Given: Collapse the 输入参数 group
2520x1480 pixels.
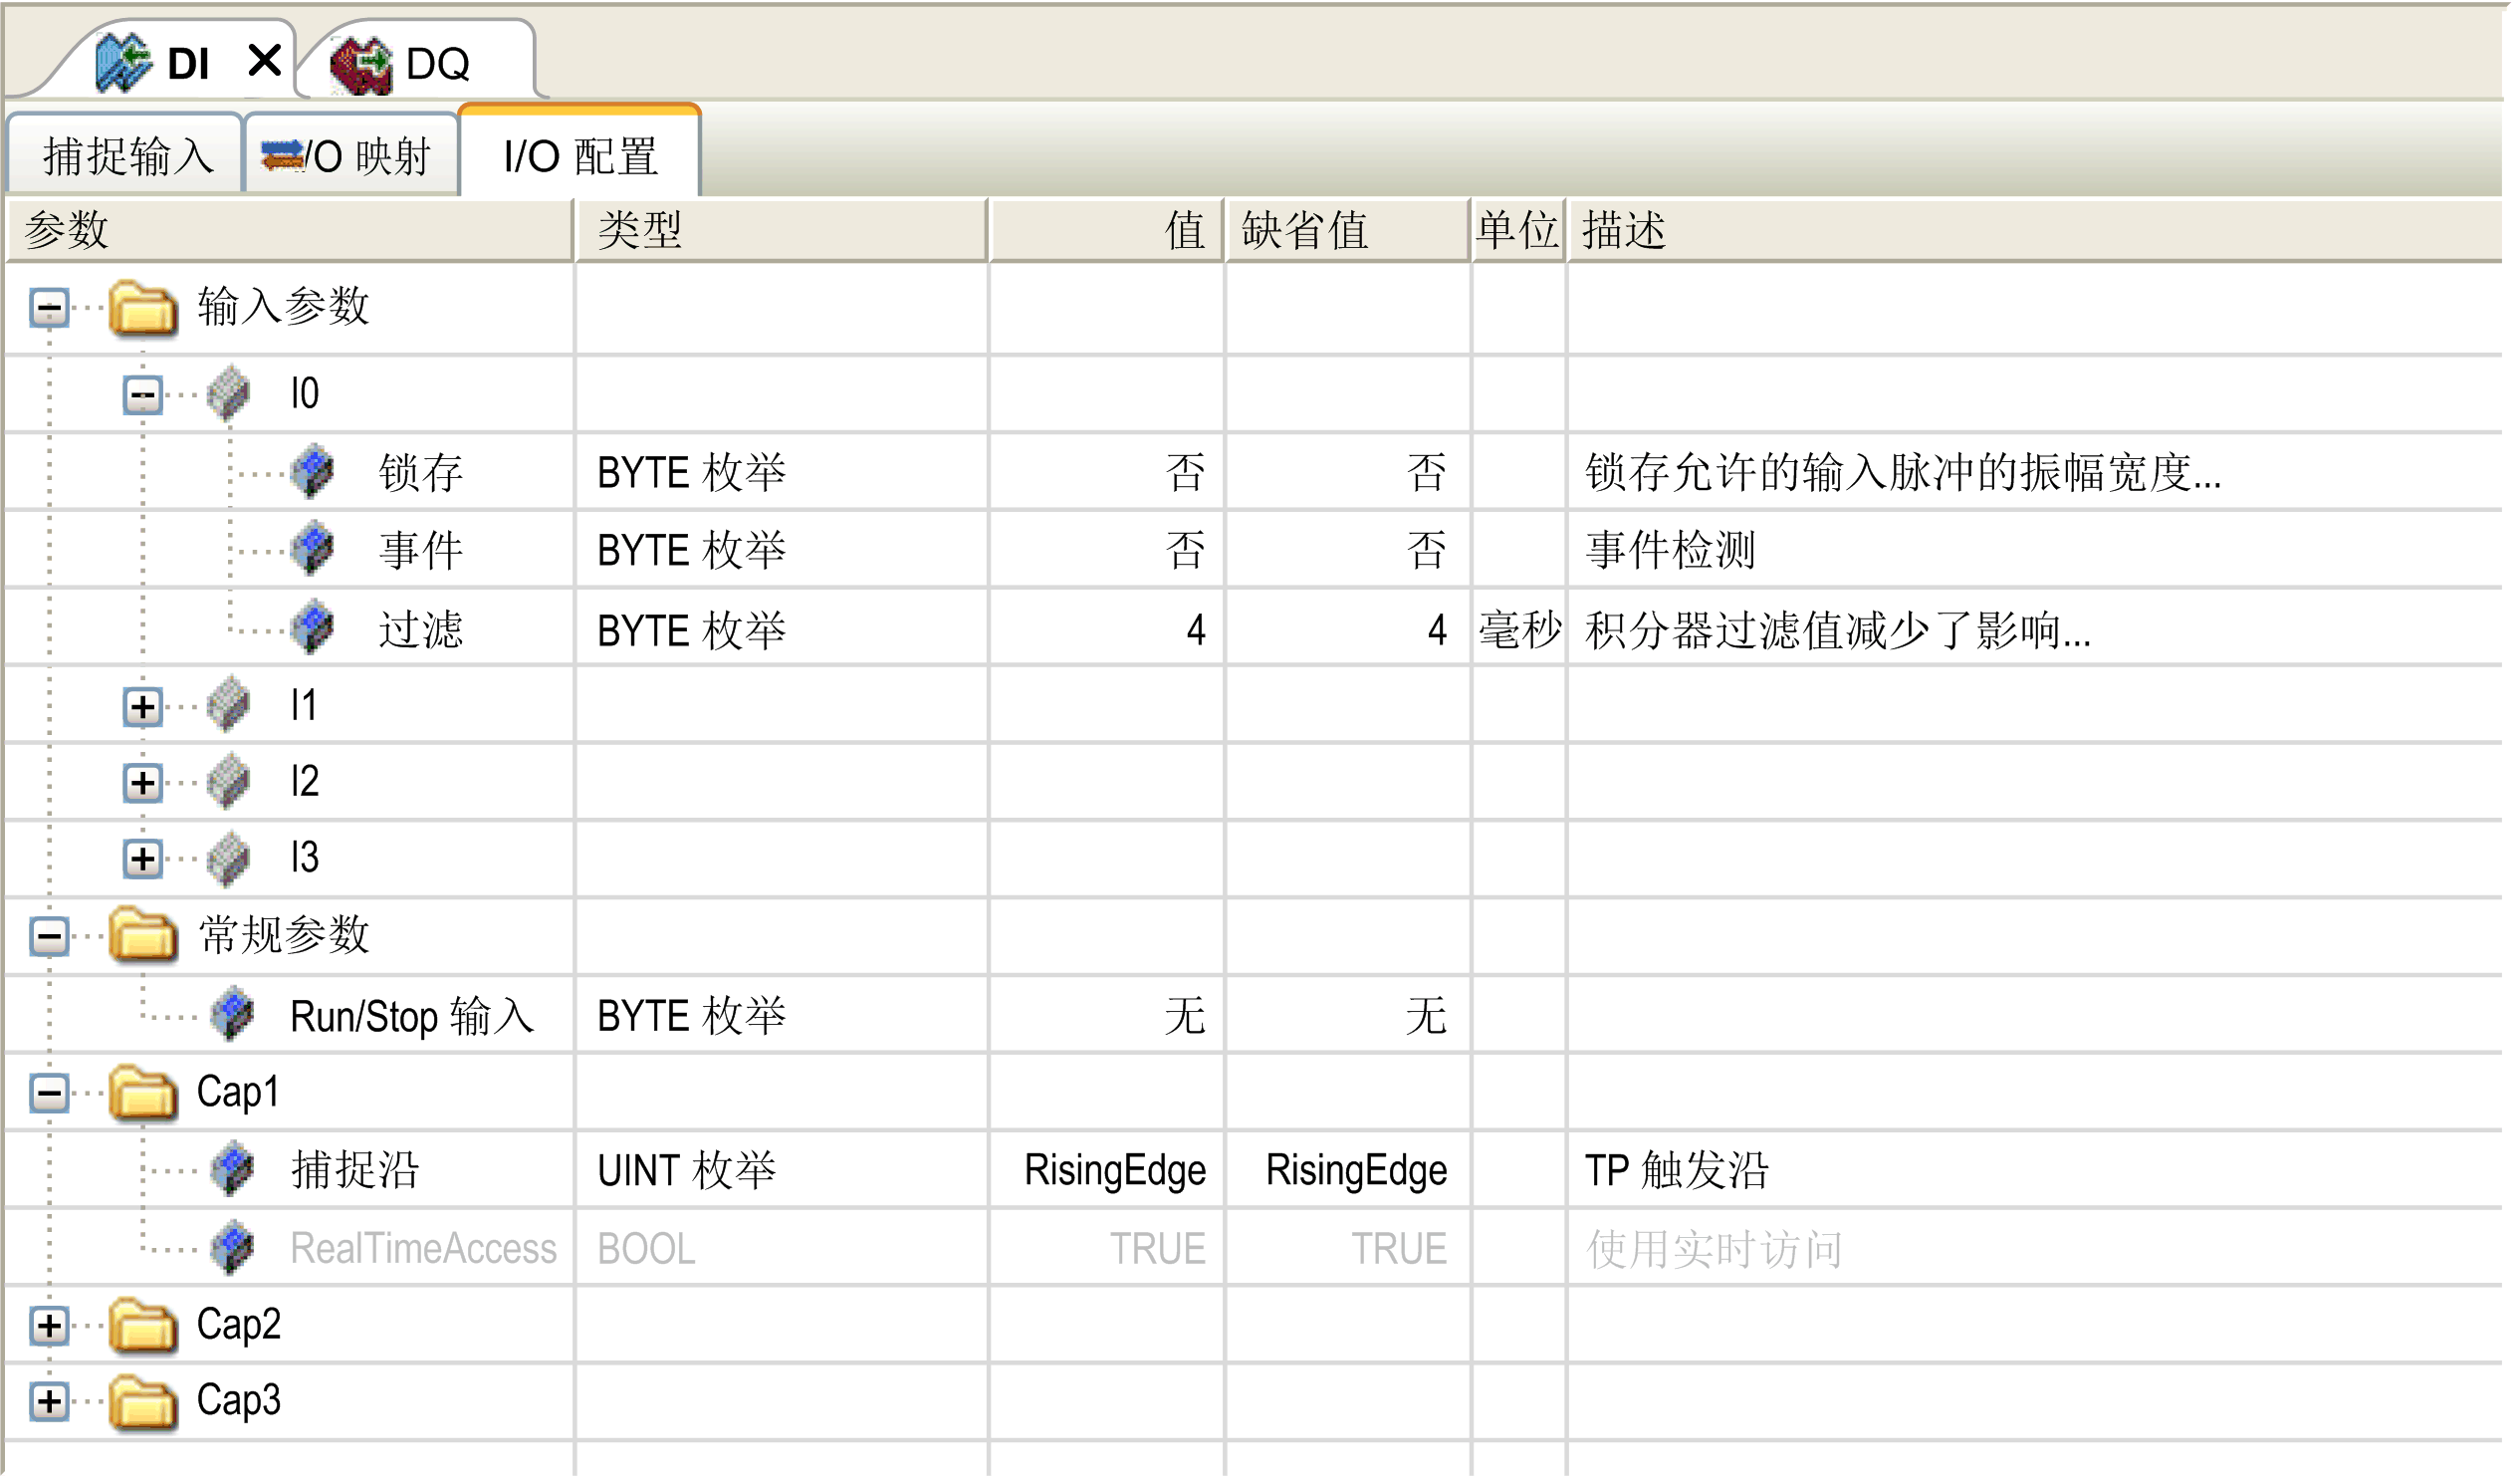Looking at the screenshot, I should pyautogui.click(x=49, y=308).
